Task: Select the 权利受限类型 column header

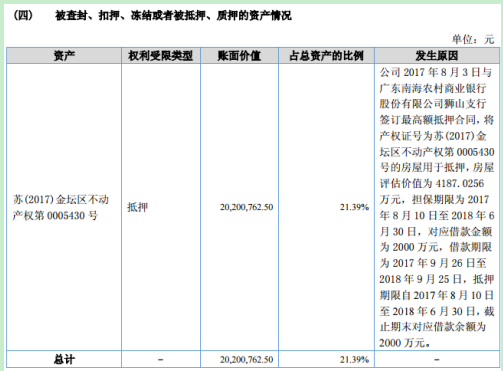Action: coord(161,56)
